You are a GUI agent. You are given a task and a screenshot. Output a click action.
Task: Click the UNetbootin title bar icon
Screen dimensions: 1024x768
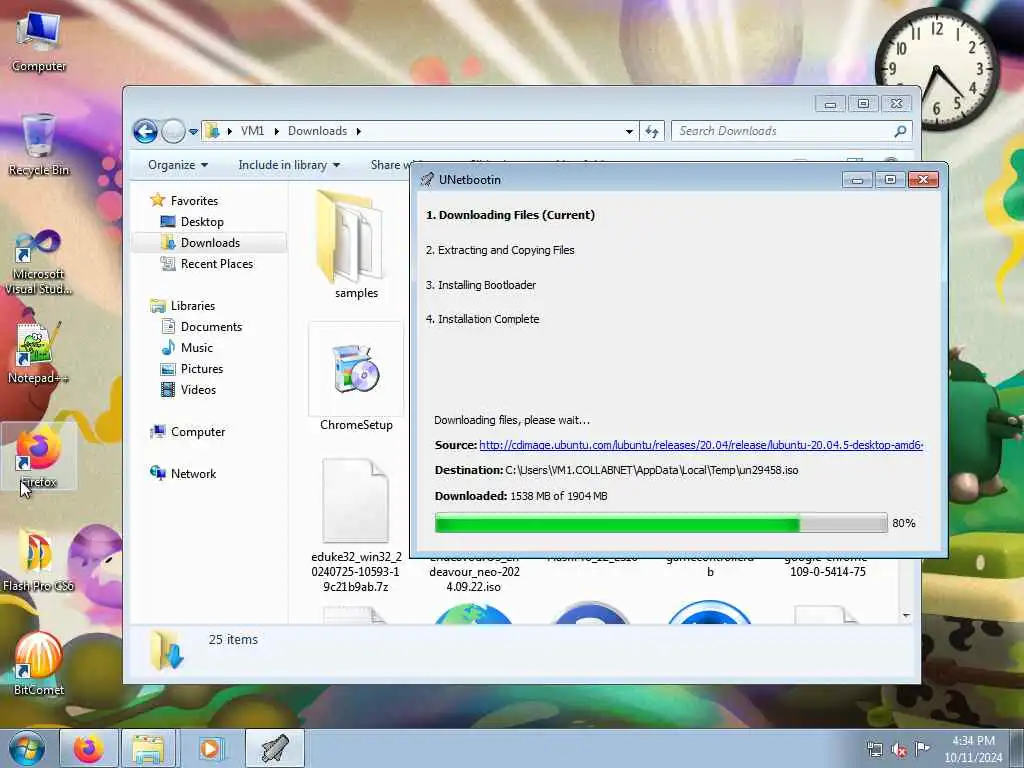[427, 180]
